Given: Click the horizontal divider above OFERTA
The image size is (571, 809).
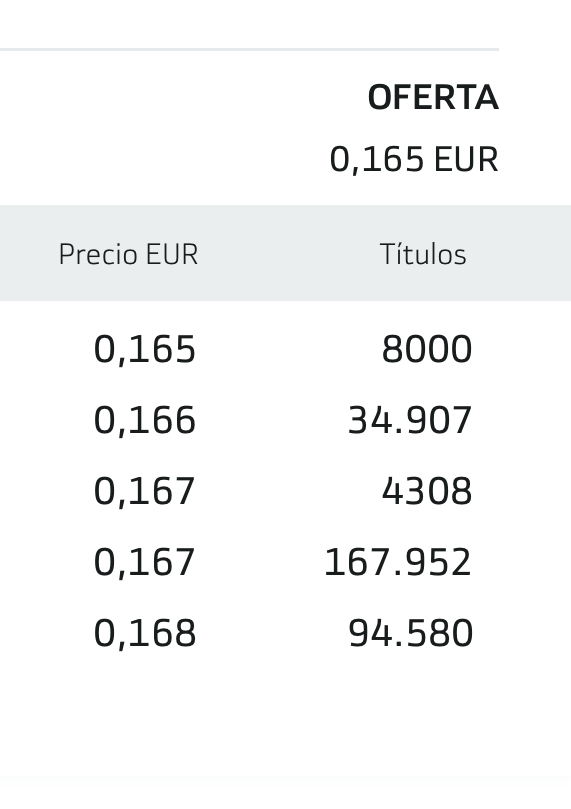Looking at the screenshot, I should point(249,50).
